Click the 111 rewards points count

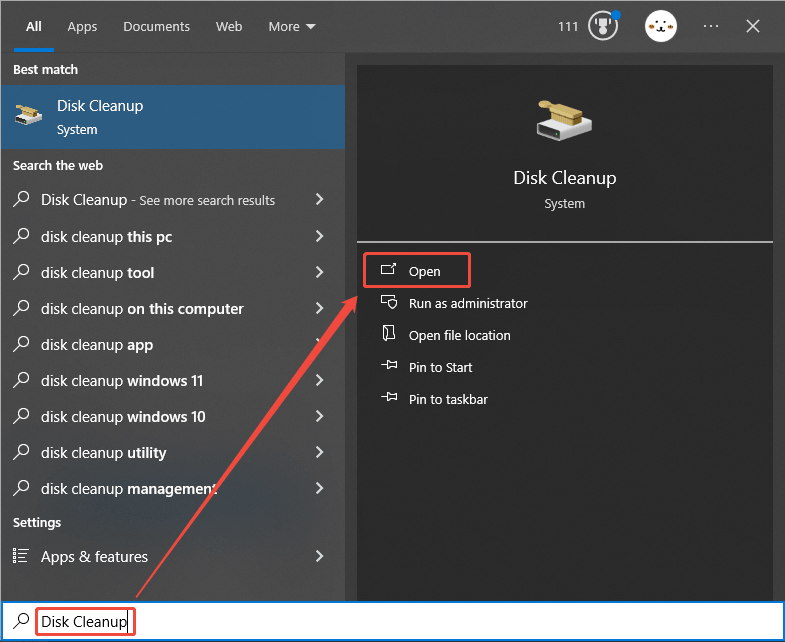(568, 27)
